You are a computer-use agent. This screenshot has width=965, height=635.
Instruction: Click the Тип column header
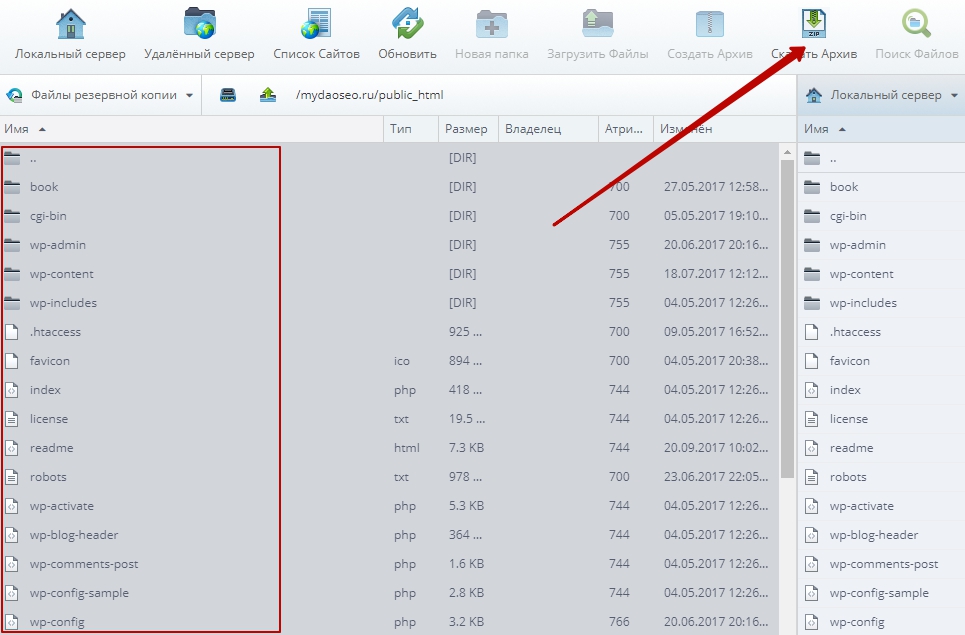pyautogui.click(x=410, y=129)
